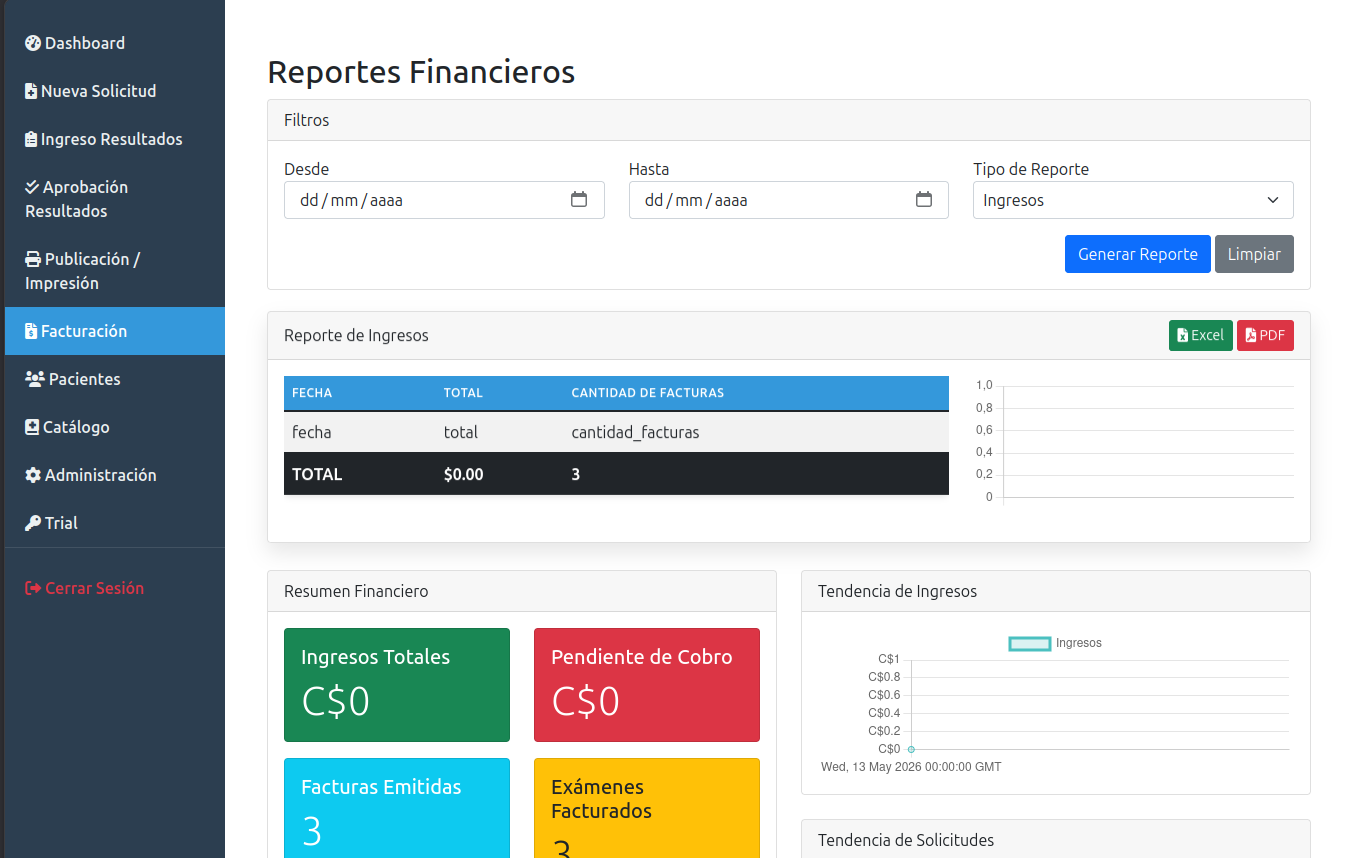This screenshot has height=858, width=1352.
Task: Click the Facturación invoice icon
Action: tap(31, 331)
